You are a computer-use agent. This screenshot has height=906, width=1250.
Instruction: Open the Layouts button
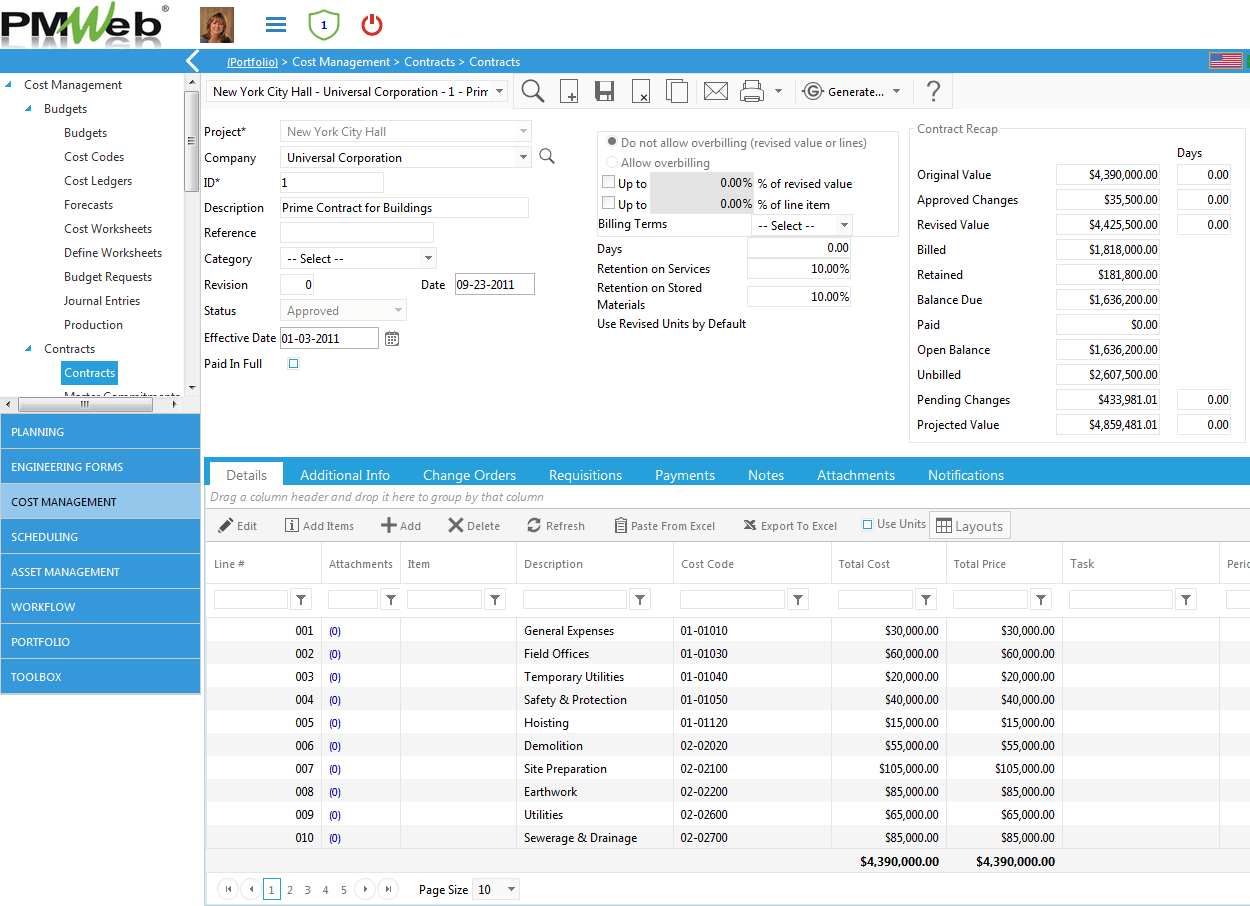pyautogui.click(x=969, y=526)
